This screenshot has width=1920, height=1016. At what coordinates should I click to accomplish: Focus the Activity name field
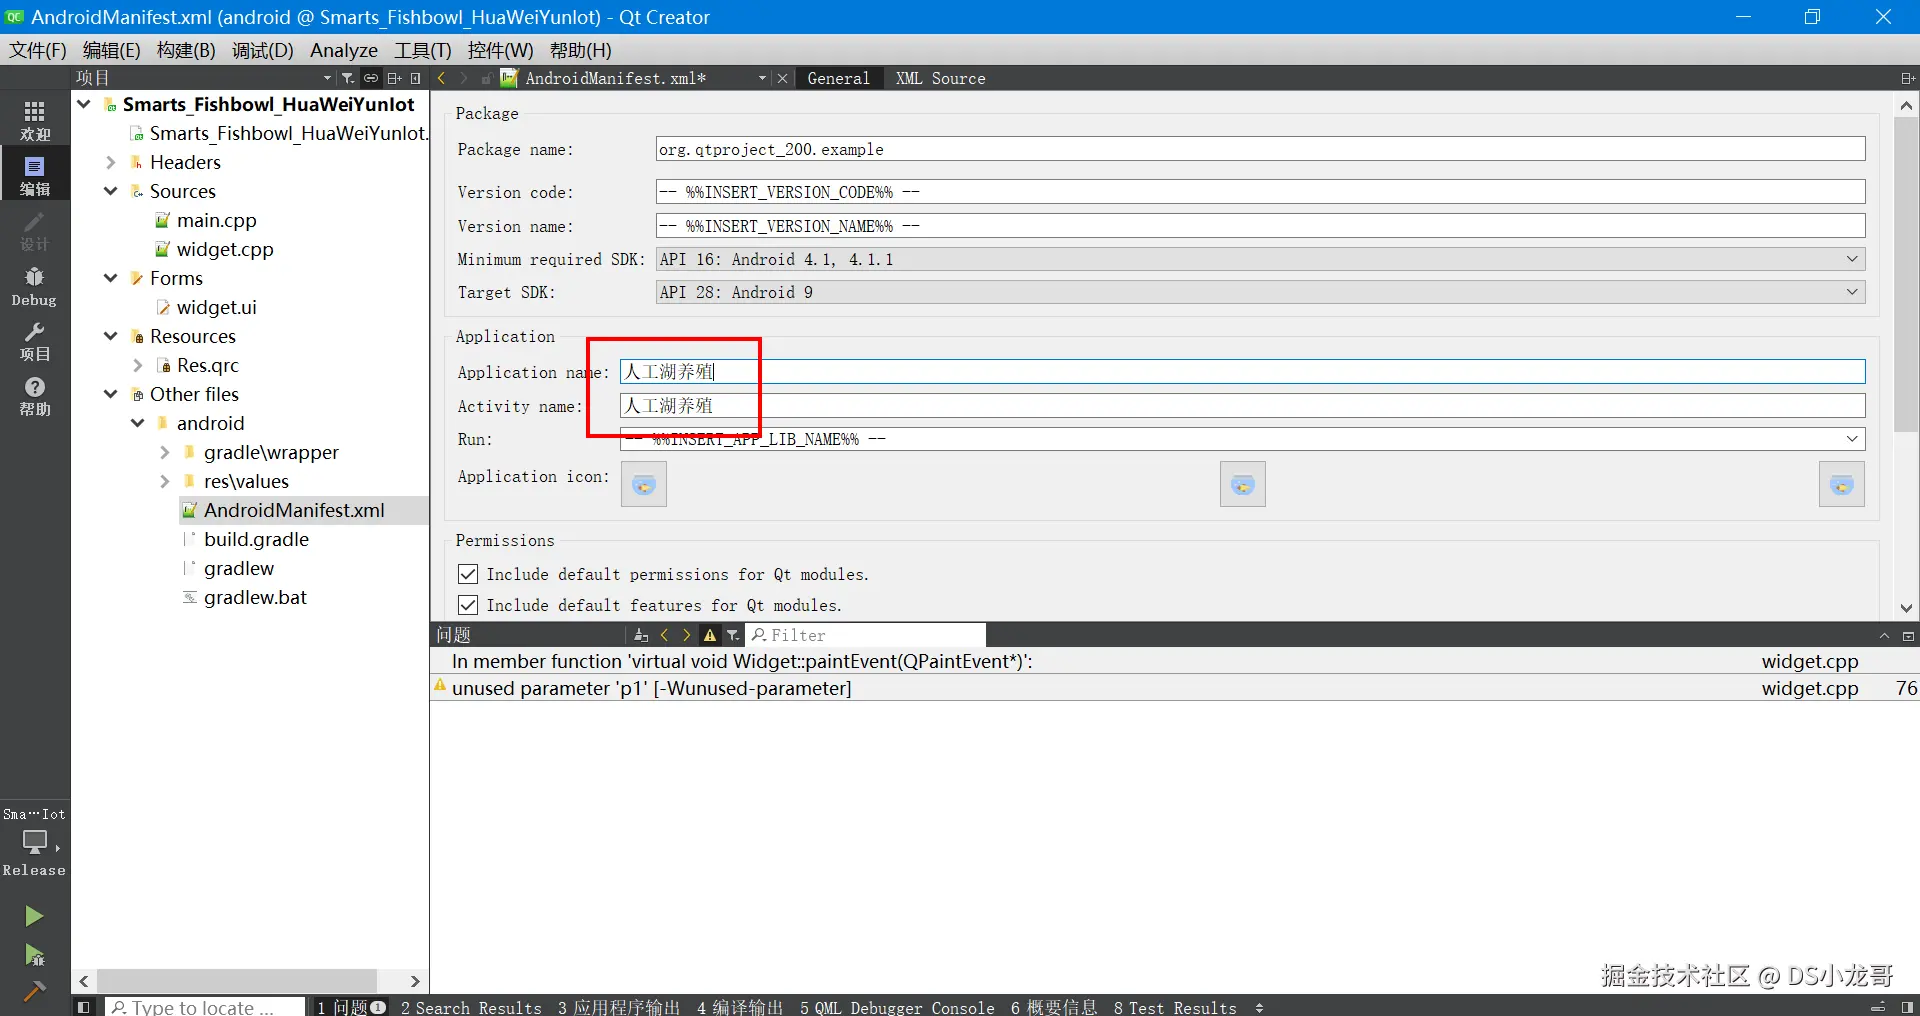coord(1242,405)
